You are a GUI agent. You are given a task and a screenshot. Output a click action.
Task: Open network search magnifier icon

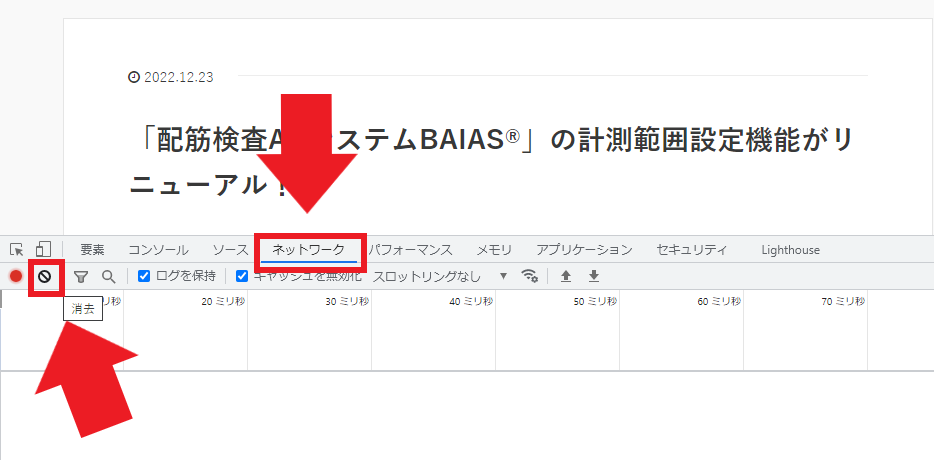pyautogui.click(x=108, y=276)
